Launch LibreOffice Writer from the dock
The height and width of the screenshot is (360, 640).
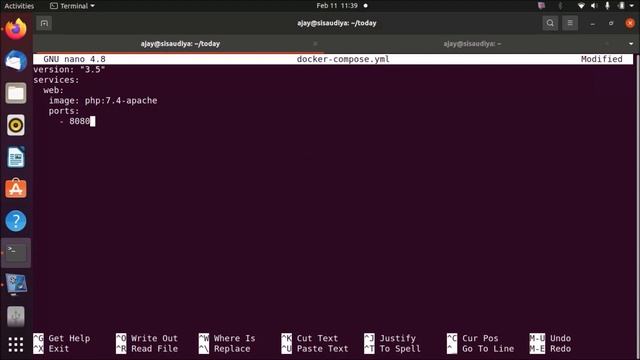point(16,157)
